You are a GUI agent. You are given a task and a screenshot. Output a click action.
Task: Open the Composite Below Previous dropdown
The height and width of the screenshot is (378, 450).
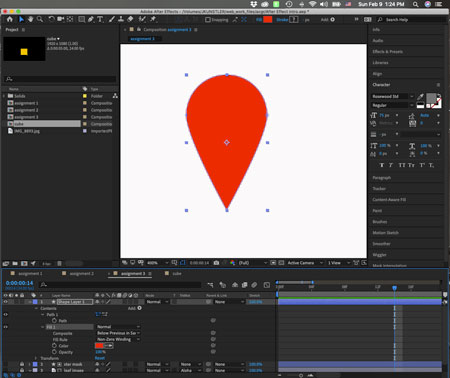click(118, 333)
